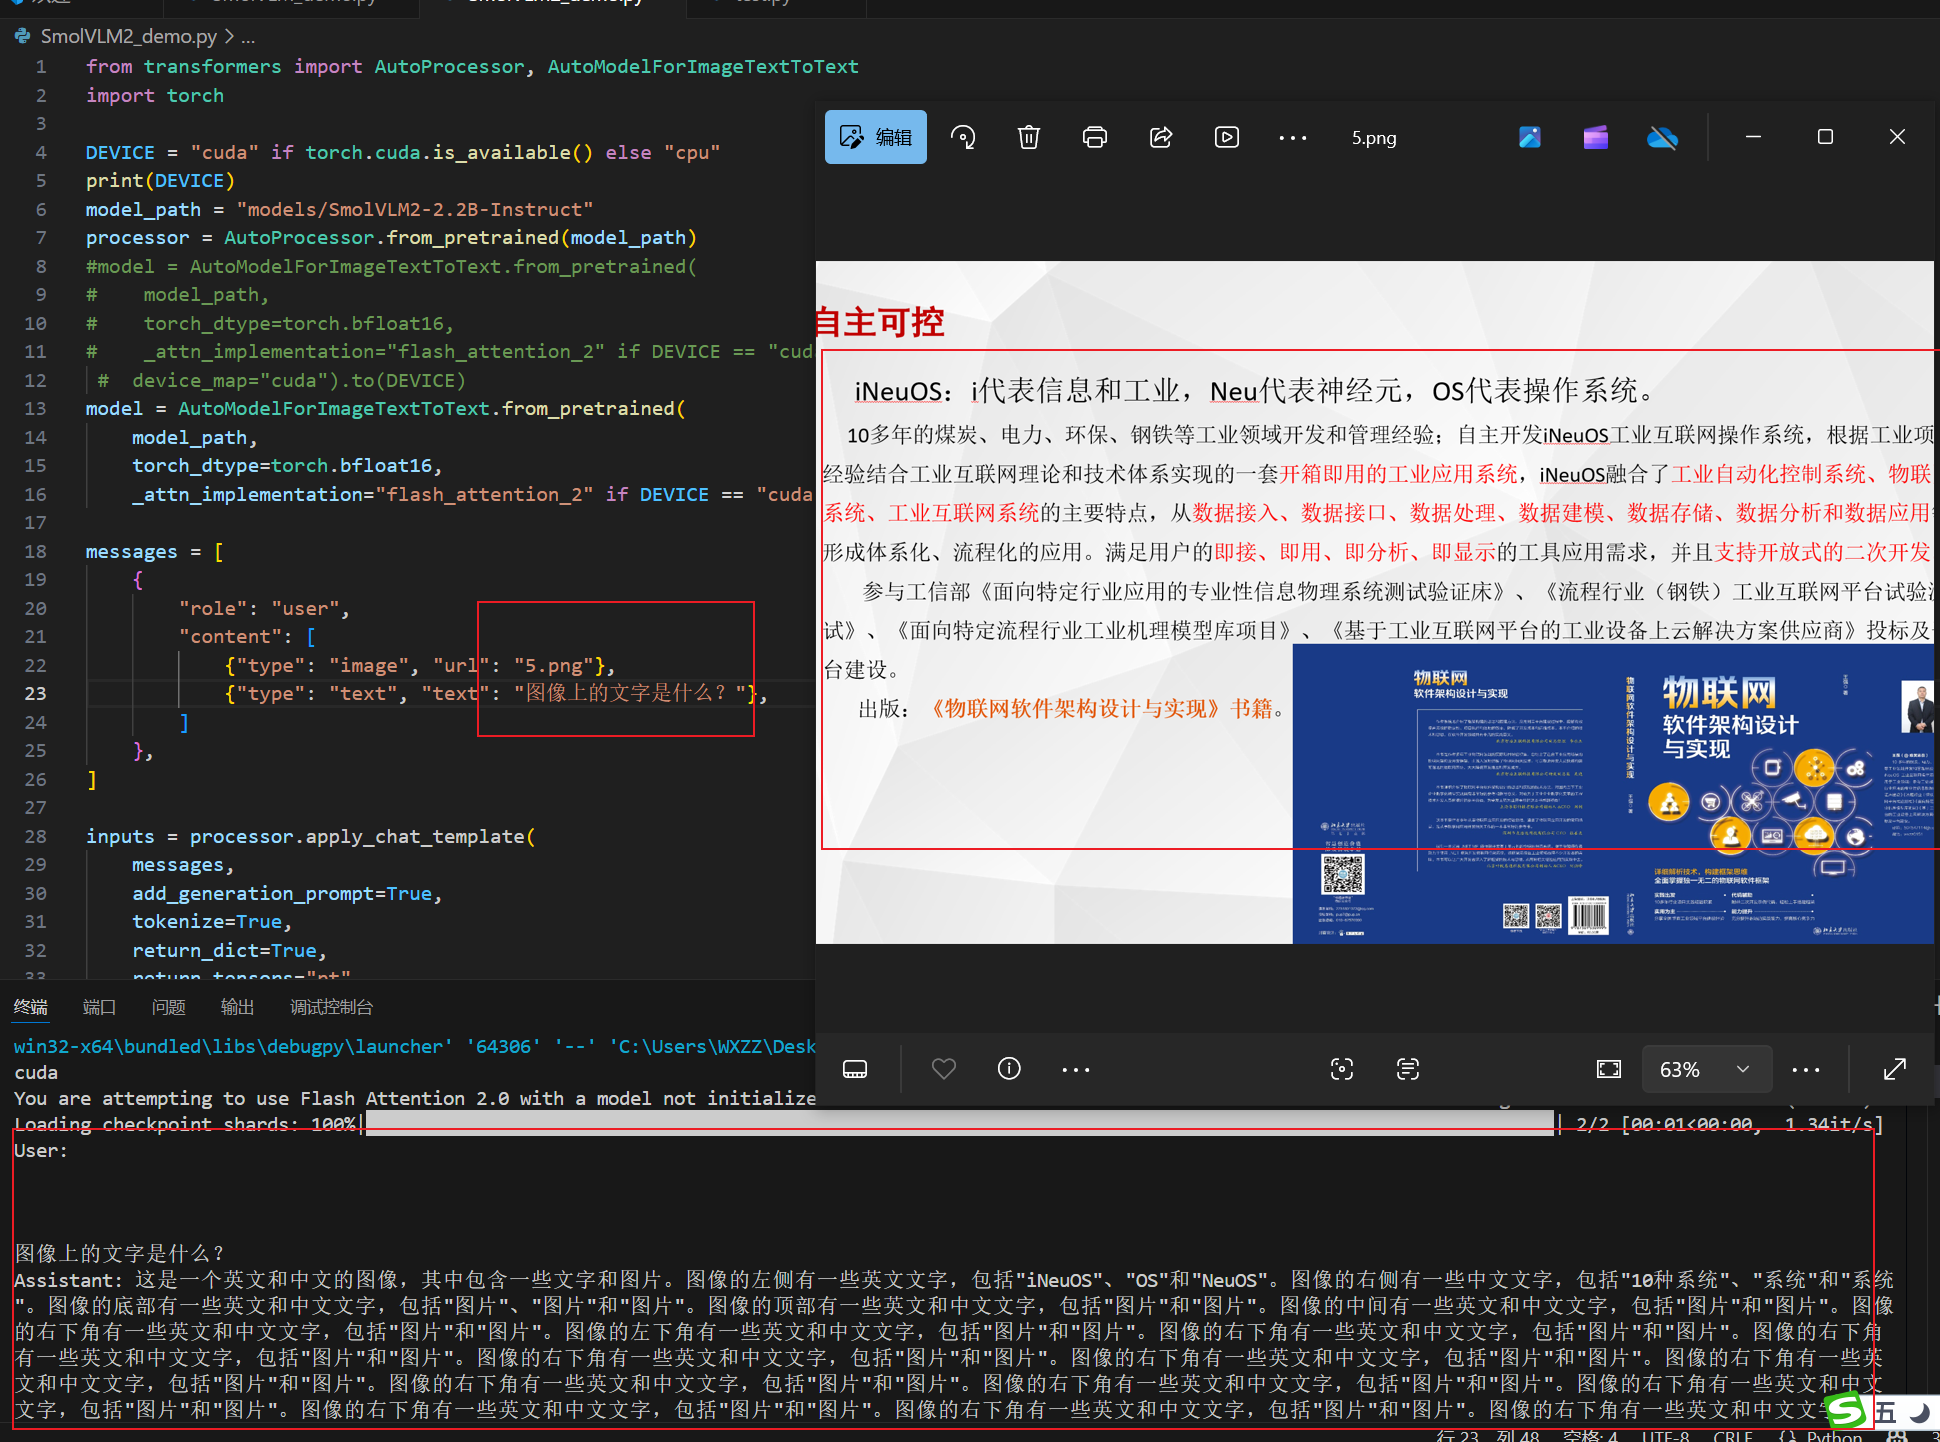This screenshot has height=1442, width=1940.
Task: Open file info with the info icon
Action: pyautogui.click(x=1009, y=1069)
